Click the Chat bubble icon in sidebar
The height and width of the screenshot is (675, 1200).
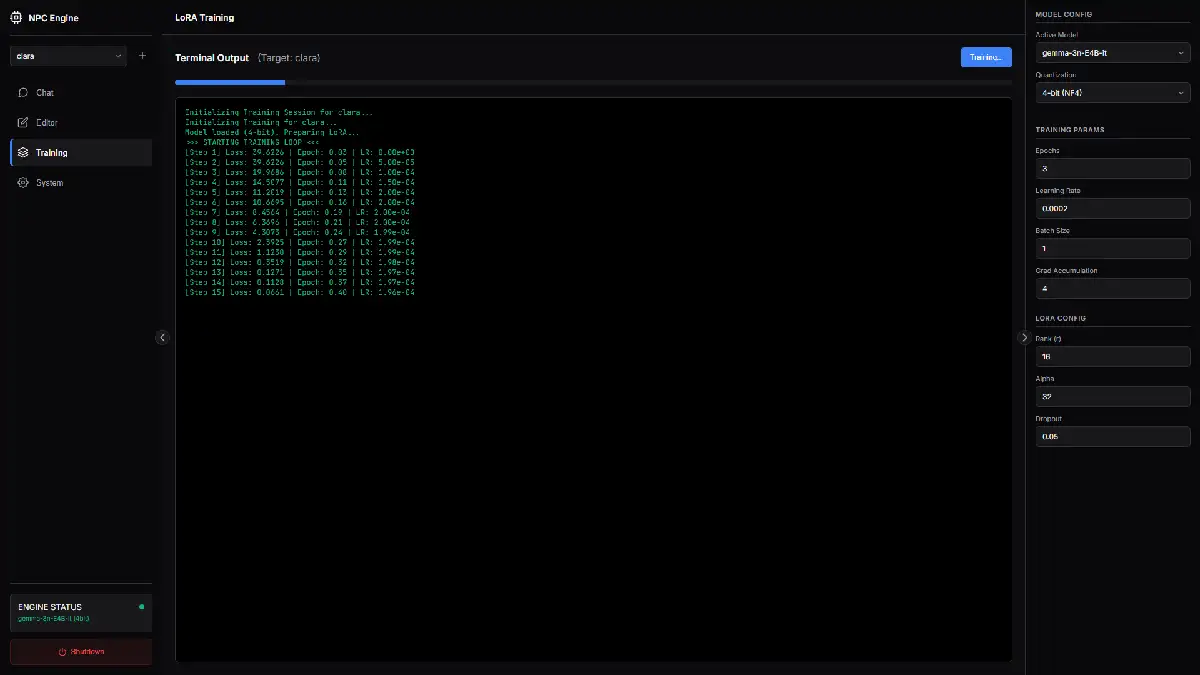coord(23,93)
